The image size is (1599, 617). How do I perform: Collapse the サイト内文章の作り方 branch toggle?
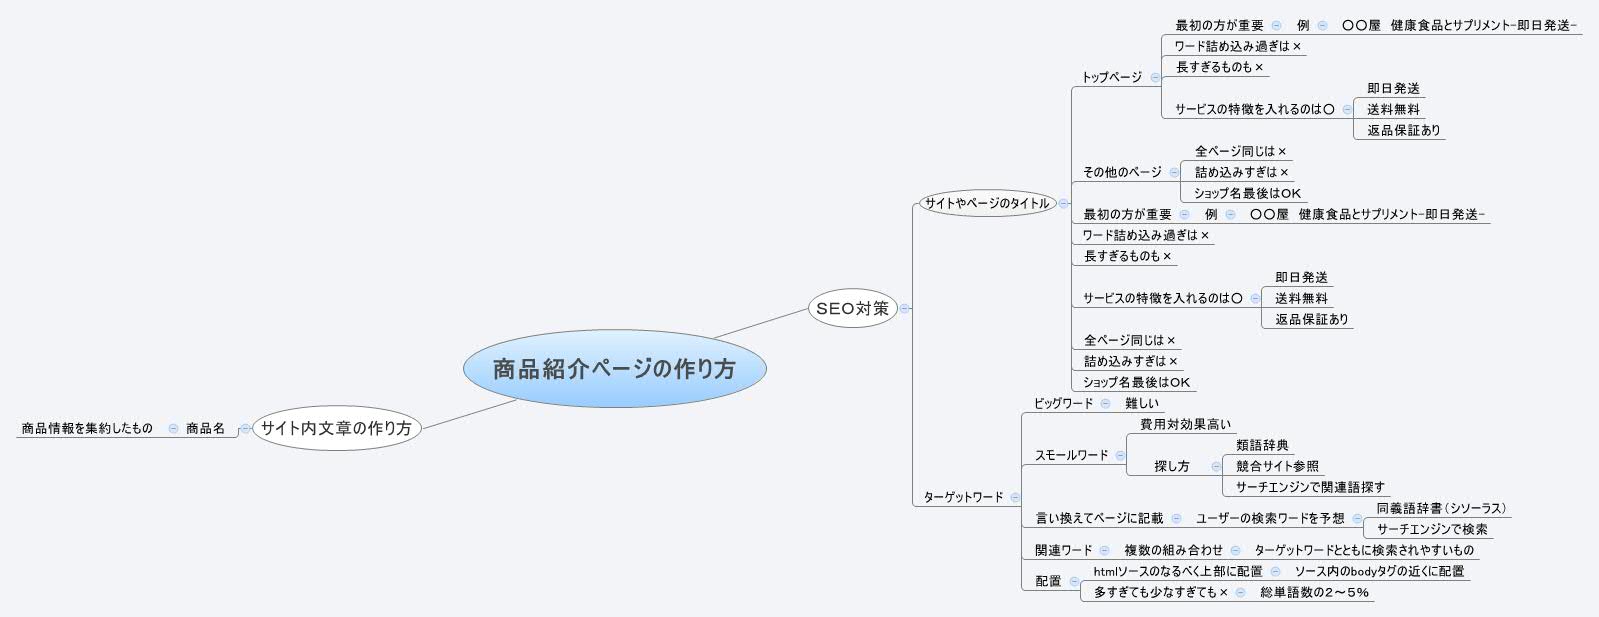(x=245, y=429)
